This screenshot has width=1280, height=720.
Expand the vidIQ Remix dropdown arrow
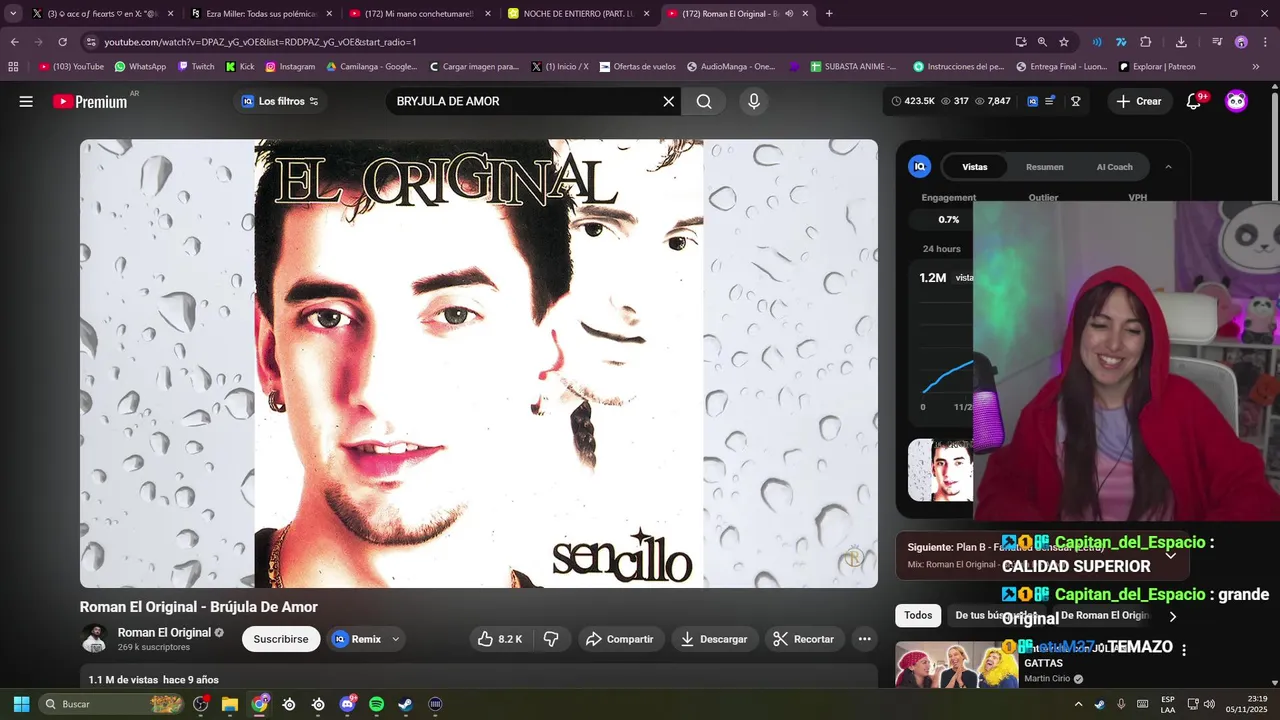tap(396, 639)
